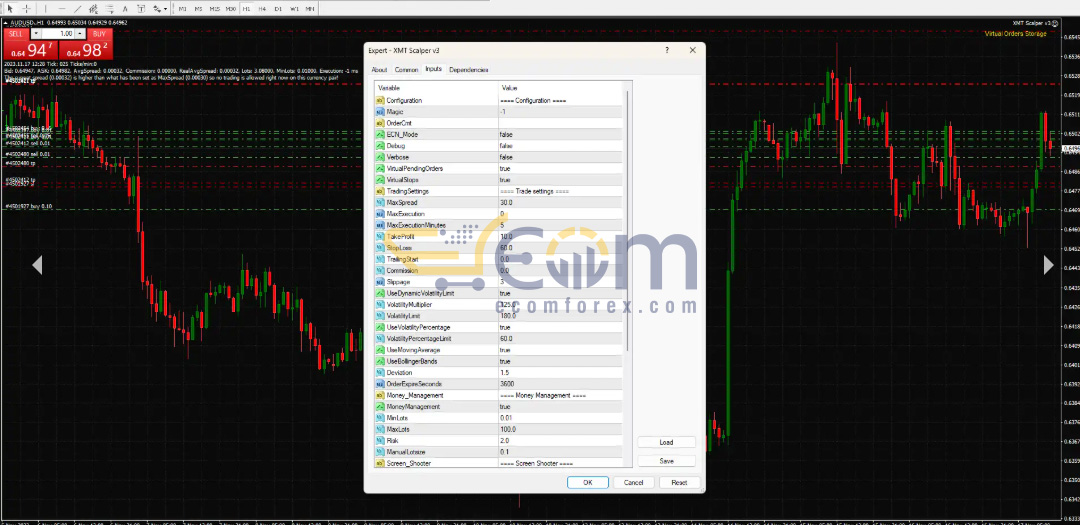Switch chart to H4 timeframe

262,9
